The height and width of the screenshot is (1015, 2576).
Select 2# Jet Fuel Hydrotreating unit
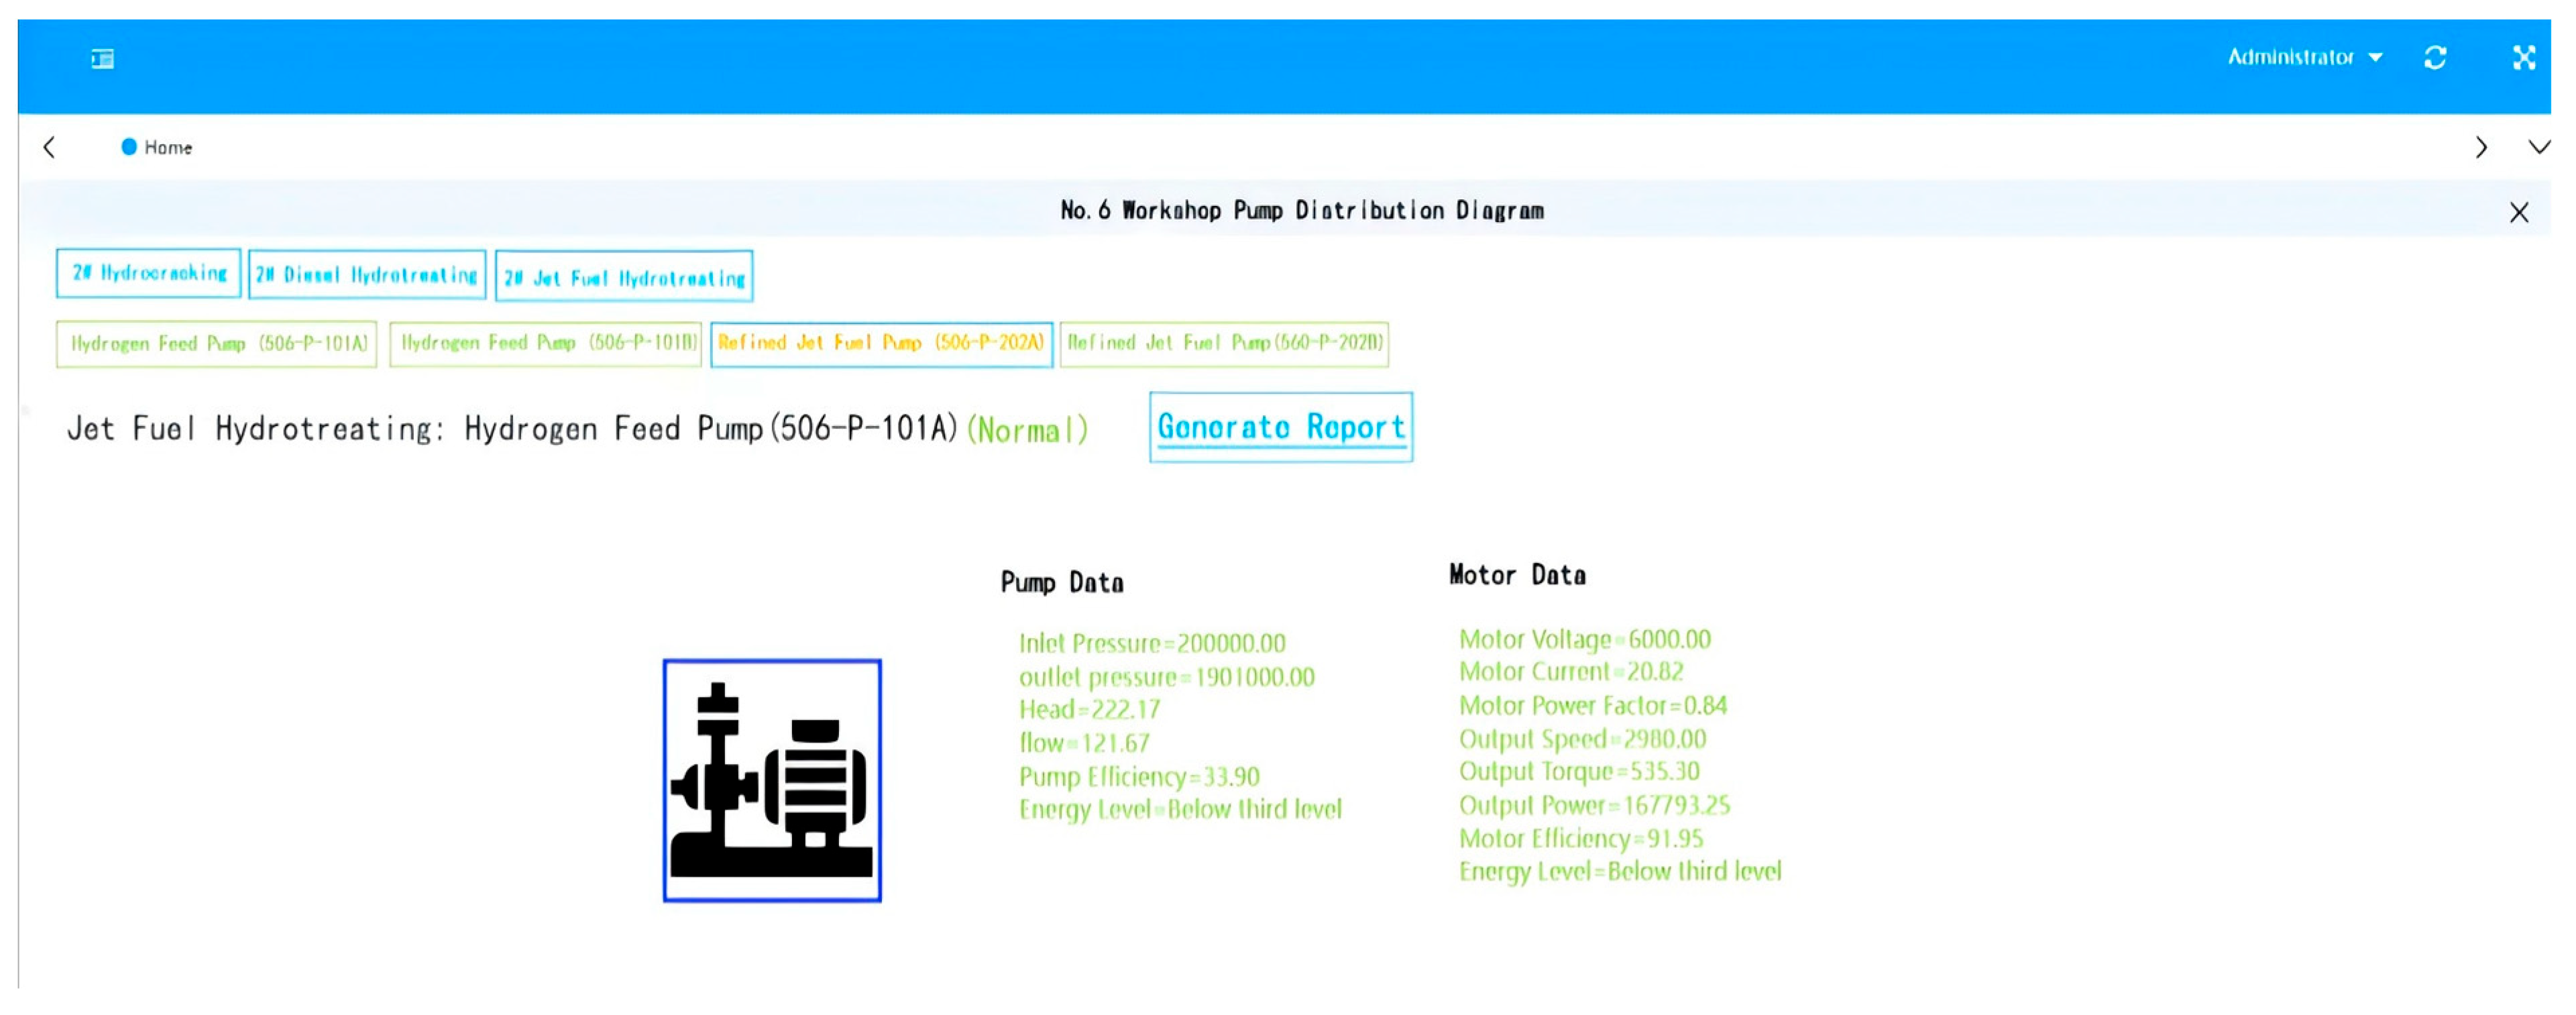pos(623,277)
